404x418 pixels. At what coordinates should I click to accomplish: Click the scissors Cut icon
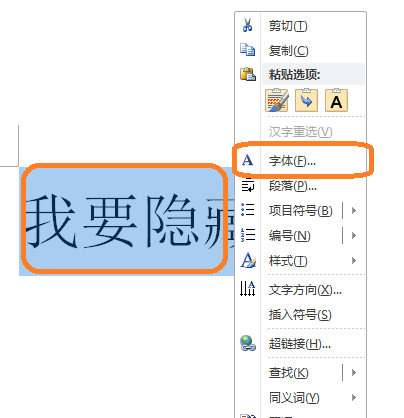tap(247, 25)
